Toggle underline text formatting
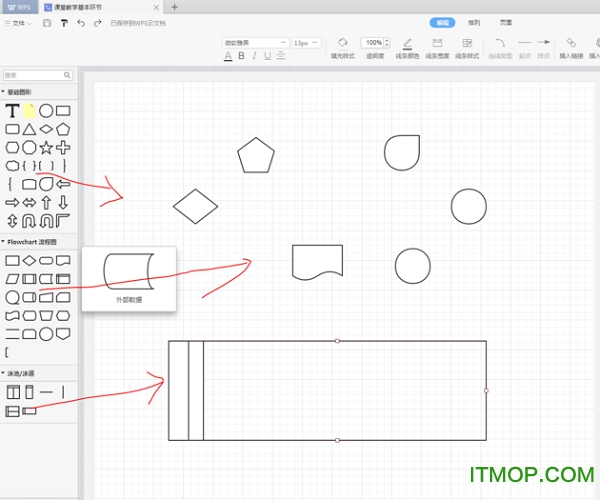 click(267, 57)
